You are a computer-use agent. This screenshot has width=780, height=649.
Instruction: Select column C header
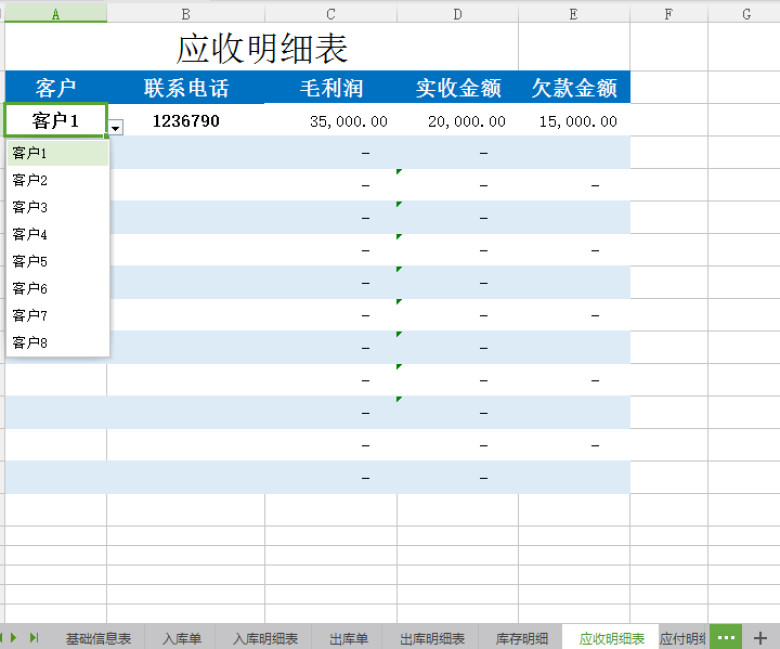331,14
